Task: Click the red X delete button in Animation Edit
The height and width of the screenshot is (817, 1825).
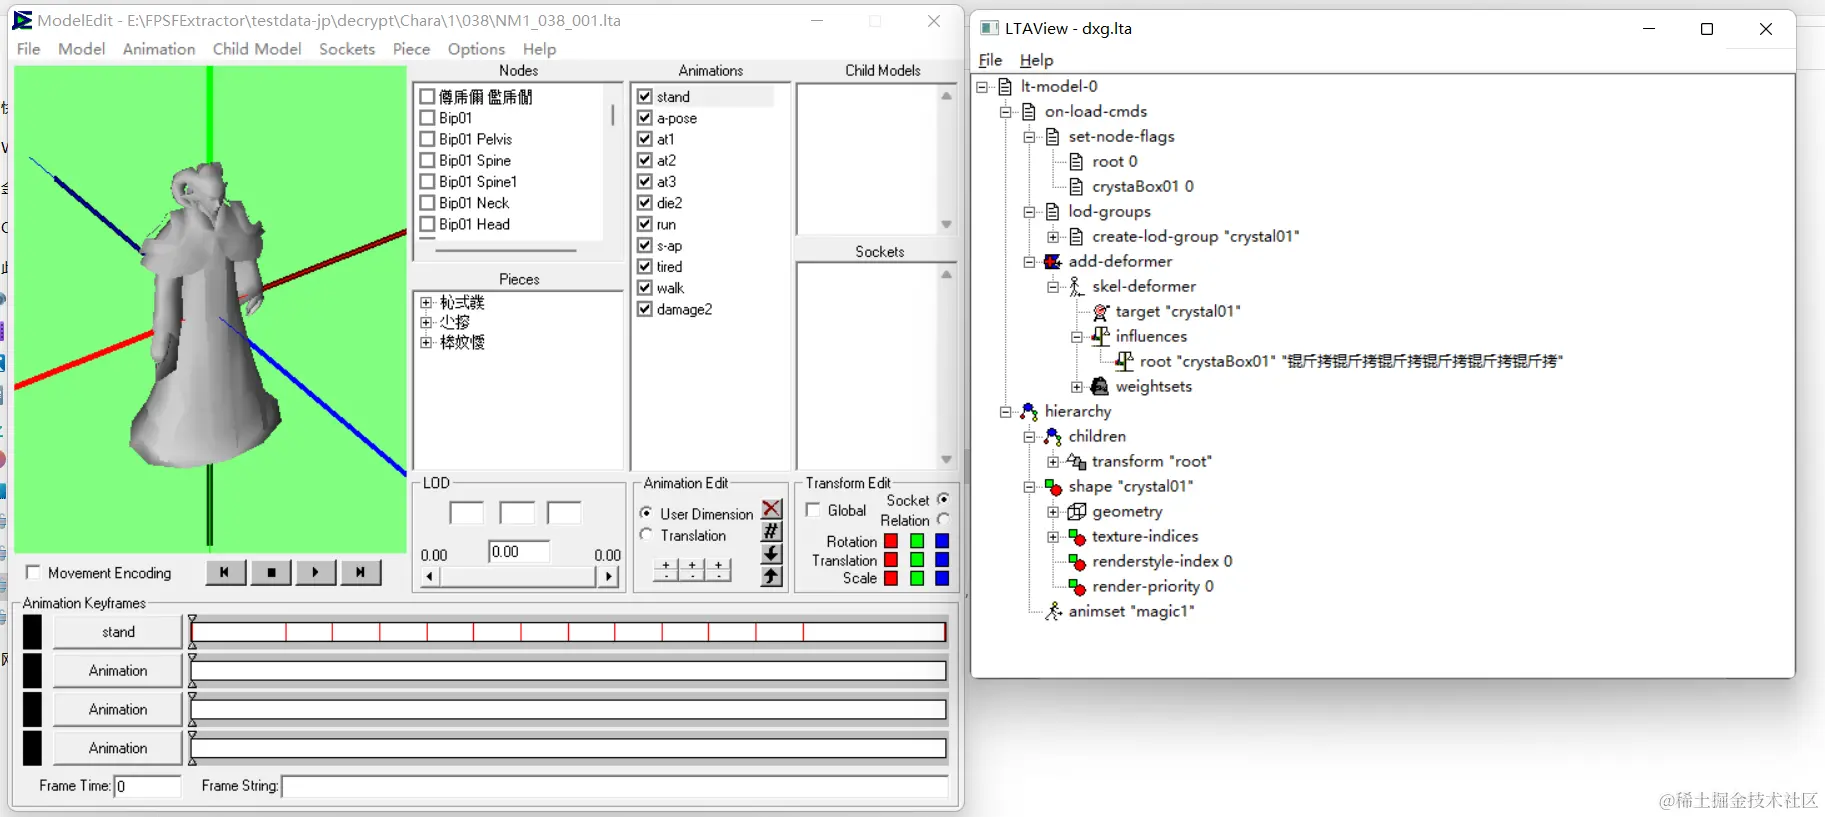Action: (771, 509)
